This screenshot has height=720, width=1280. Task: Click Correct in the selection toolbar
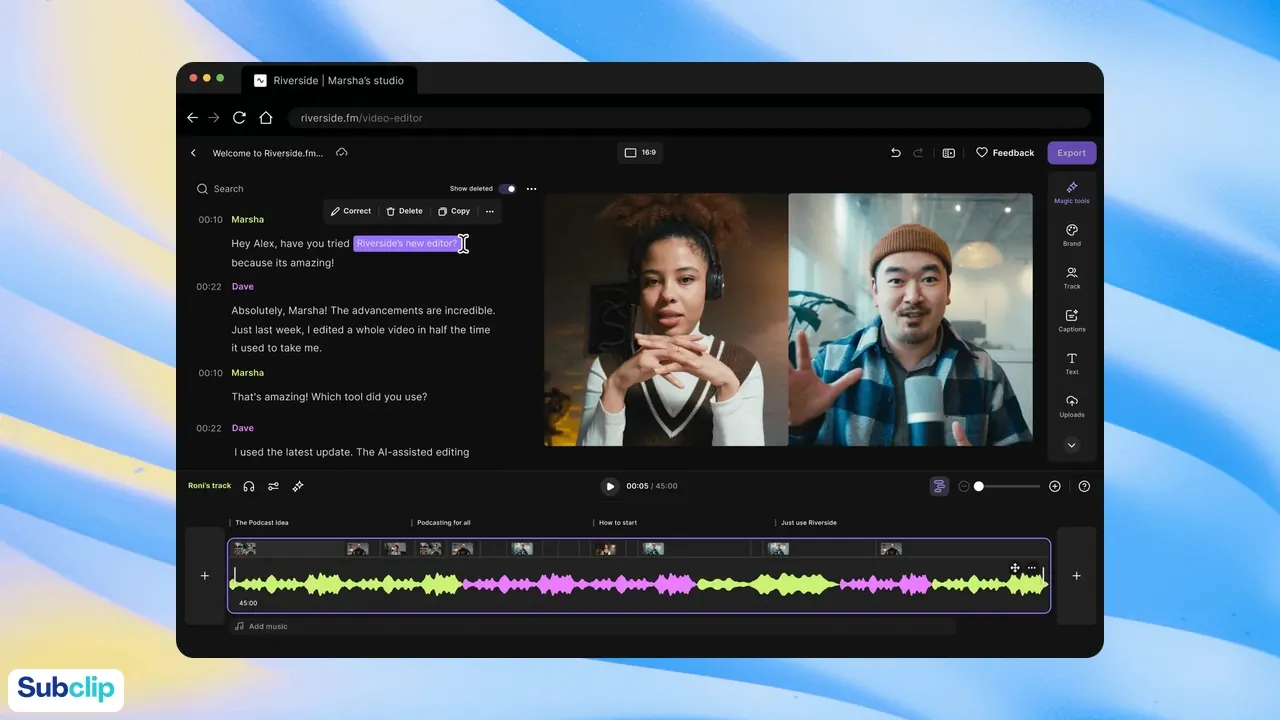click(x=351, y=211)
